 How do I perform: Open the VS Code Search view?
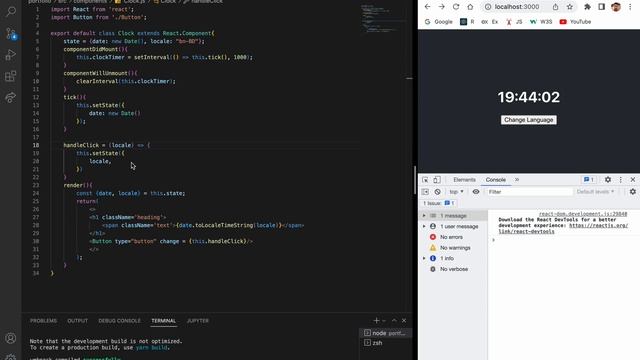[11, 11]
